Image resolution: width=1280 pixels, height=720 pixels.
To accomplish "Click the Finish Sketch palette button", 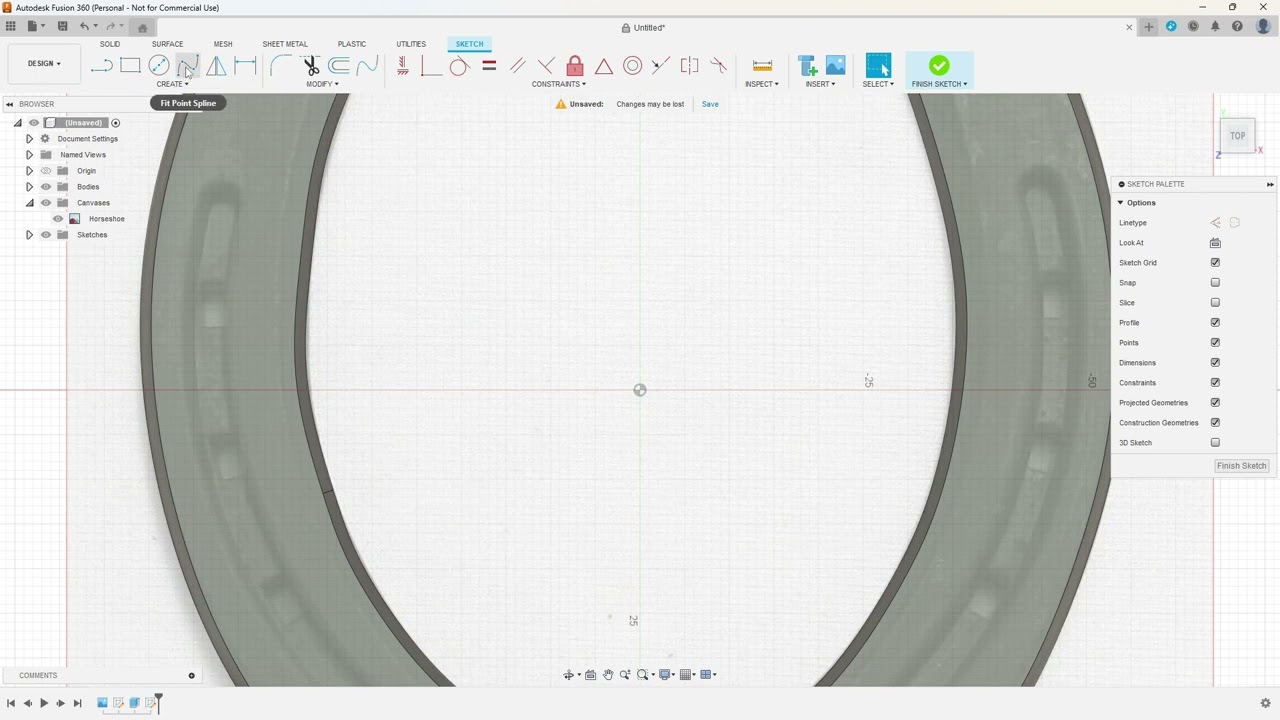I will click(1241, 466).
